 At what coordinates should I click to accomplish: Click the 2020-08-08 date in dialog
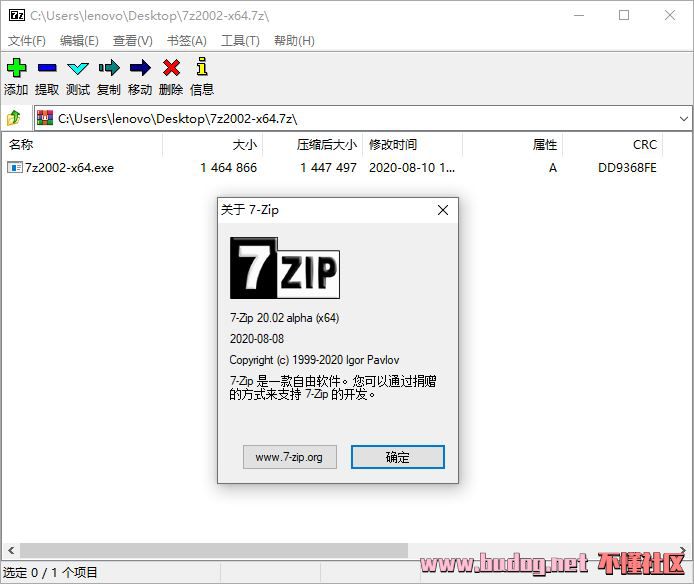[257, 339]
